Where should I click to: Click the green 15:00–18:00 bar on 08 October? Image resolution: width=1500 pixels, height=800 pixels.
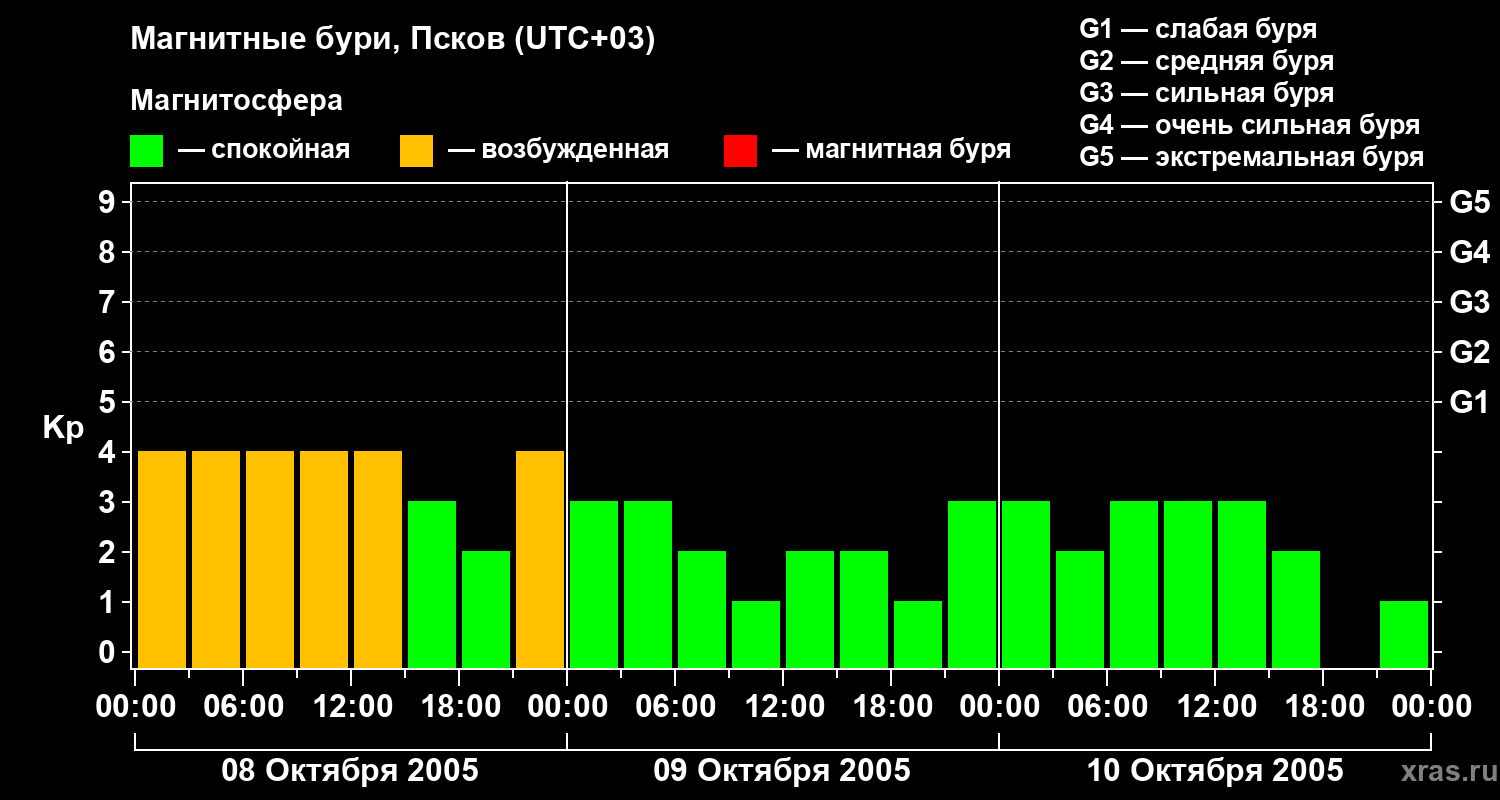pyautogui.click(x=432, y=584)
